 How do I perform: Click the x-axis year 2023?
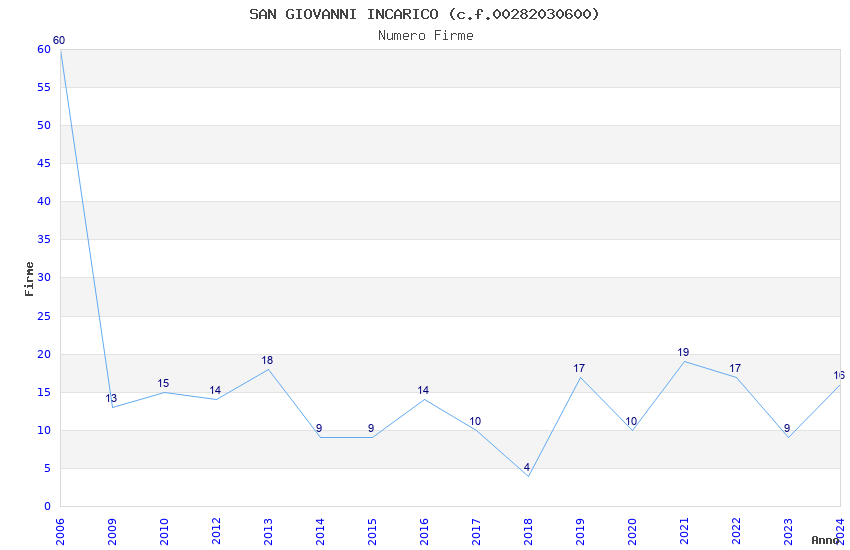pos(788,532)
